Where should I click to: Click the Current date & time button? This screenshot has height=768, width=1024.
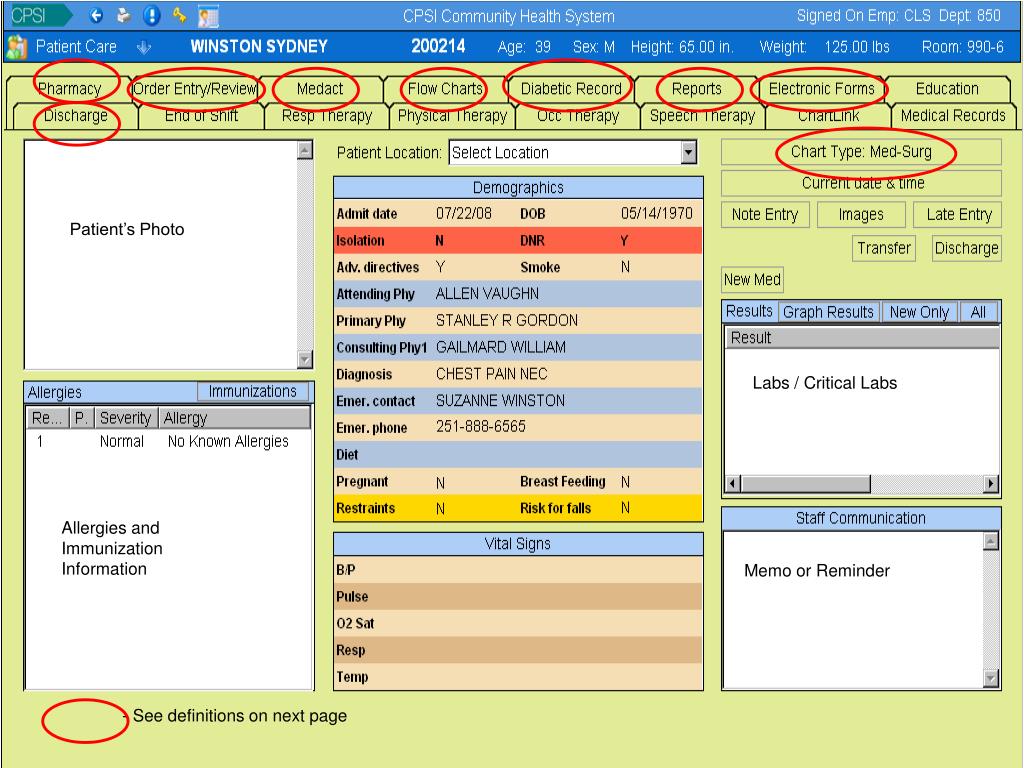click(861, 184)
